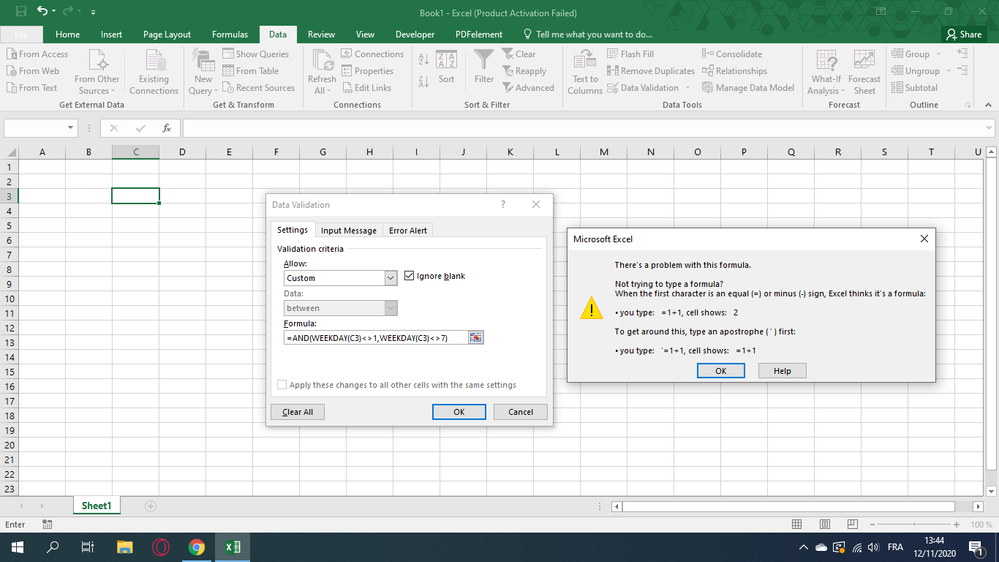Open the Allow dropdown showing Custom
Image resolution: width=999 pixels, height=562 pixels.
390,278
